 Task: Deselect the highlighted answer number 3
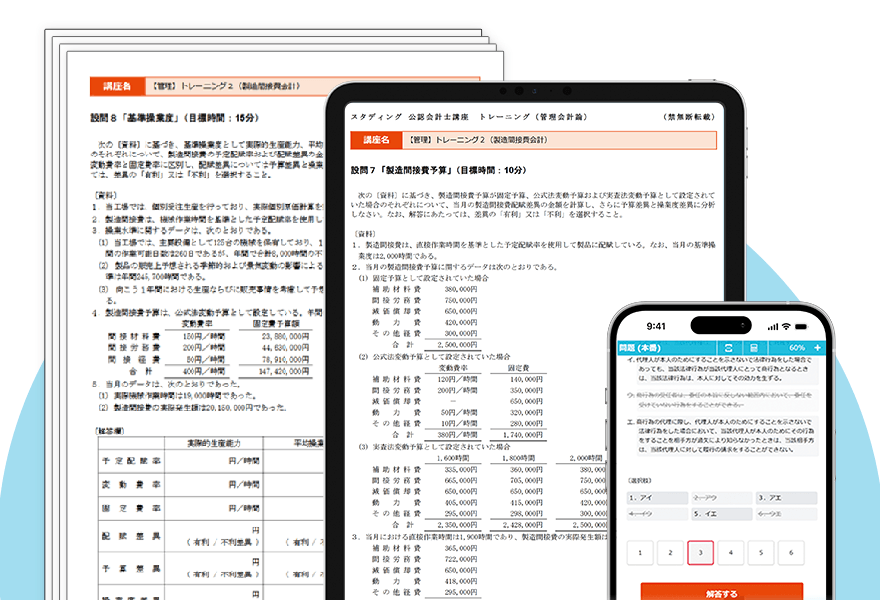click(700, 553)
